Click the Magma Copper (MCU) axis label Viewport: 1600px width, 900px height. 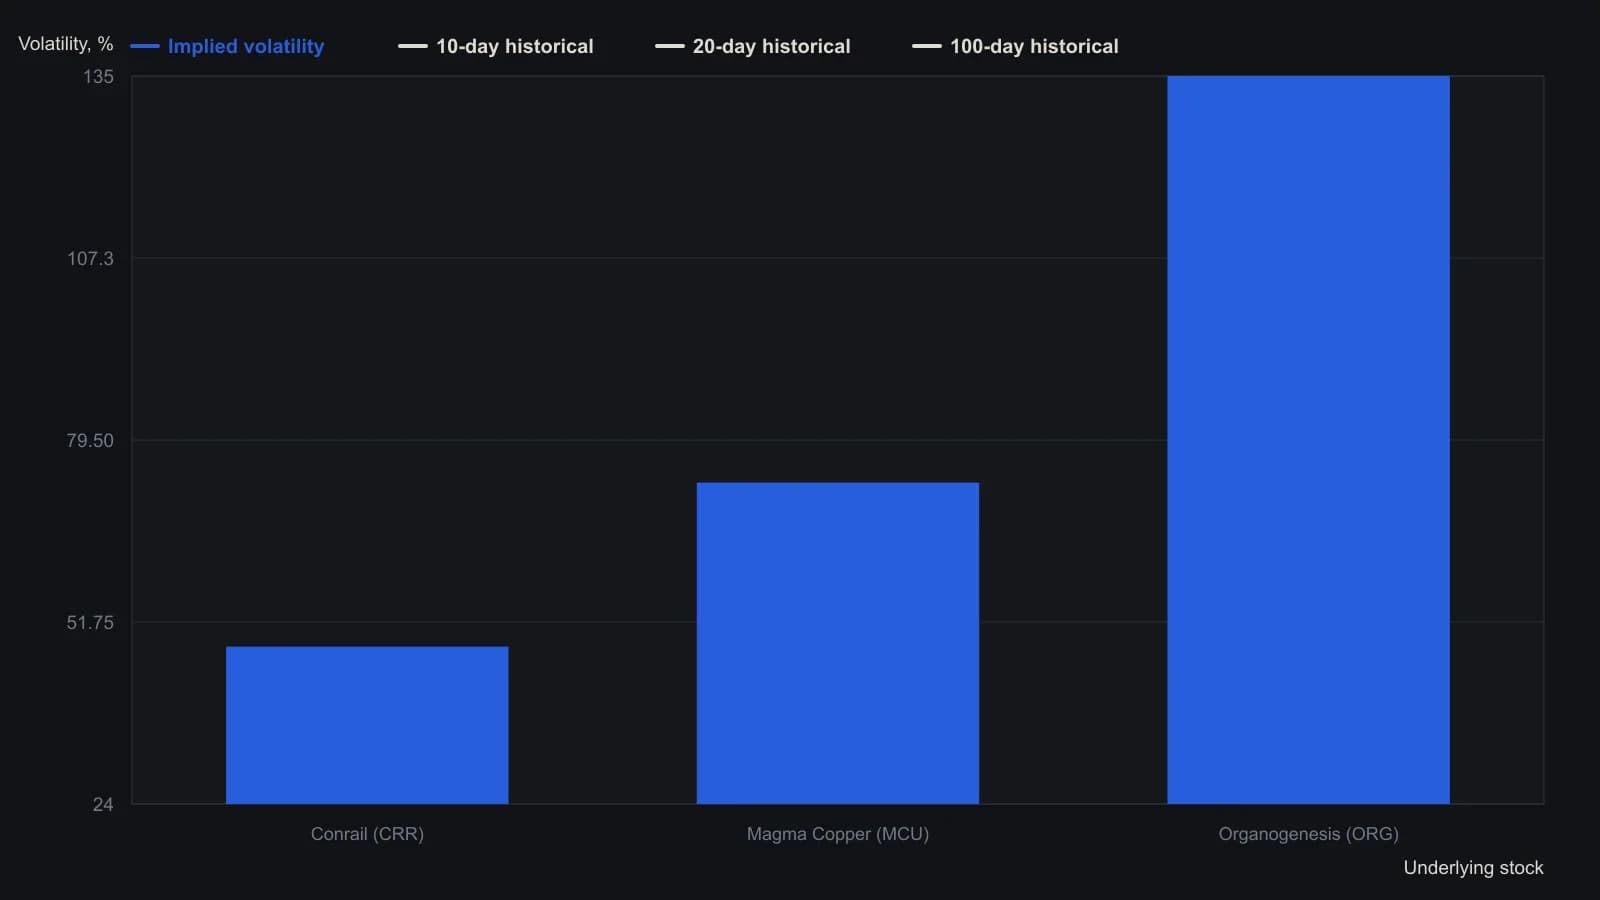pos(838,834)
